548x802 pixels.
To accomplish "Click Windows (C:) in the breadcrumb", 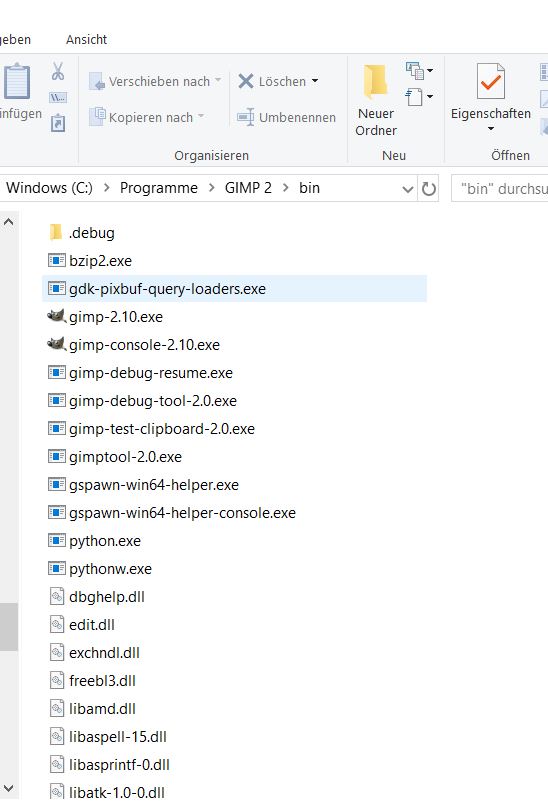I will (49, 188).
